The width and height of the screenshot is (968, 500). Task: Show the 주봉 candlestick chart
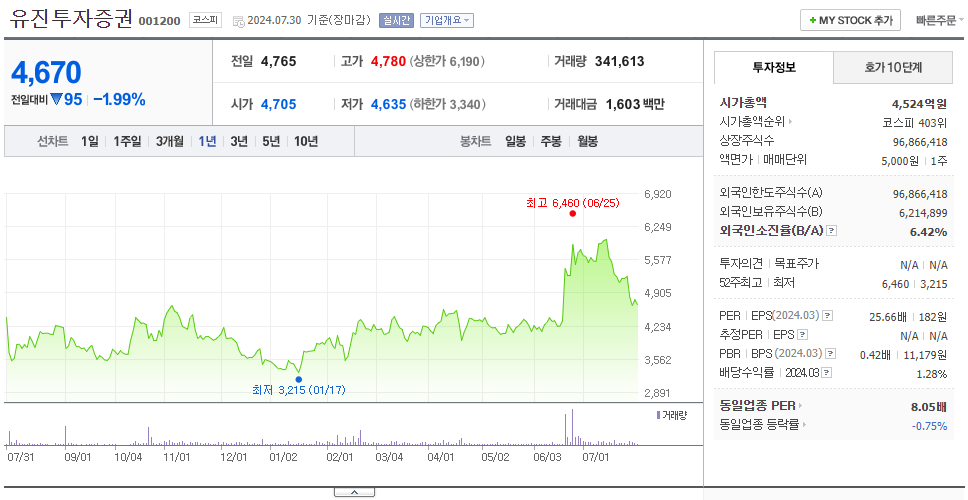pyautogui.click(x=551, y=141)
